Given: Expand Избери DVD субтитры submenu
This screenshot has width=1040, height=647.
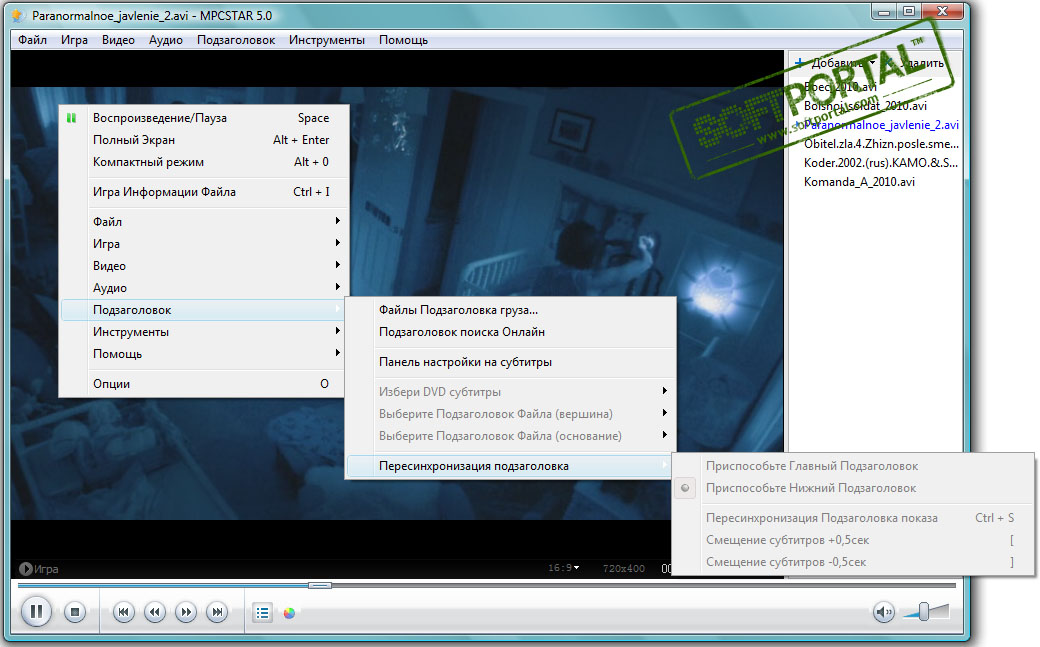Looking at the screenshot, I should point(510,392).
